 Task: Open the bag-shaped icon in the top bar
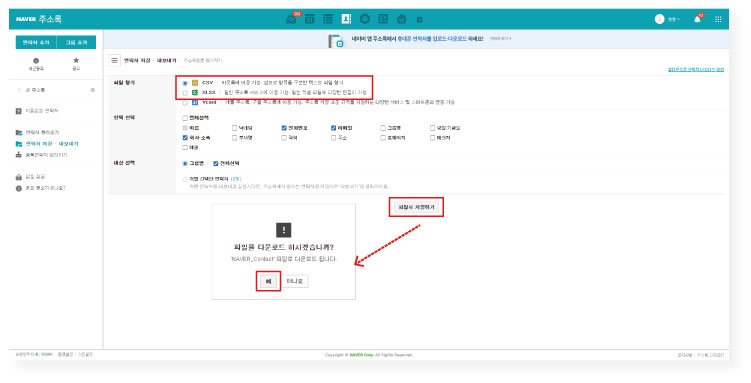point(401,19)
